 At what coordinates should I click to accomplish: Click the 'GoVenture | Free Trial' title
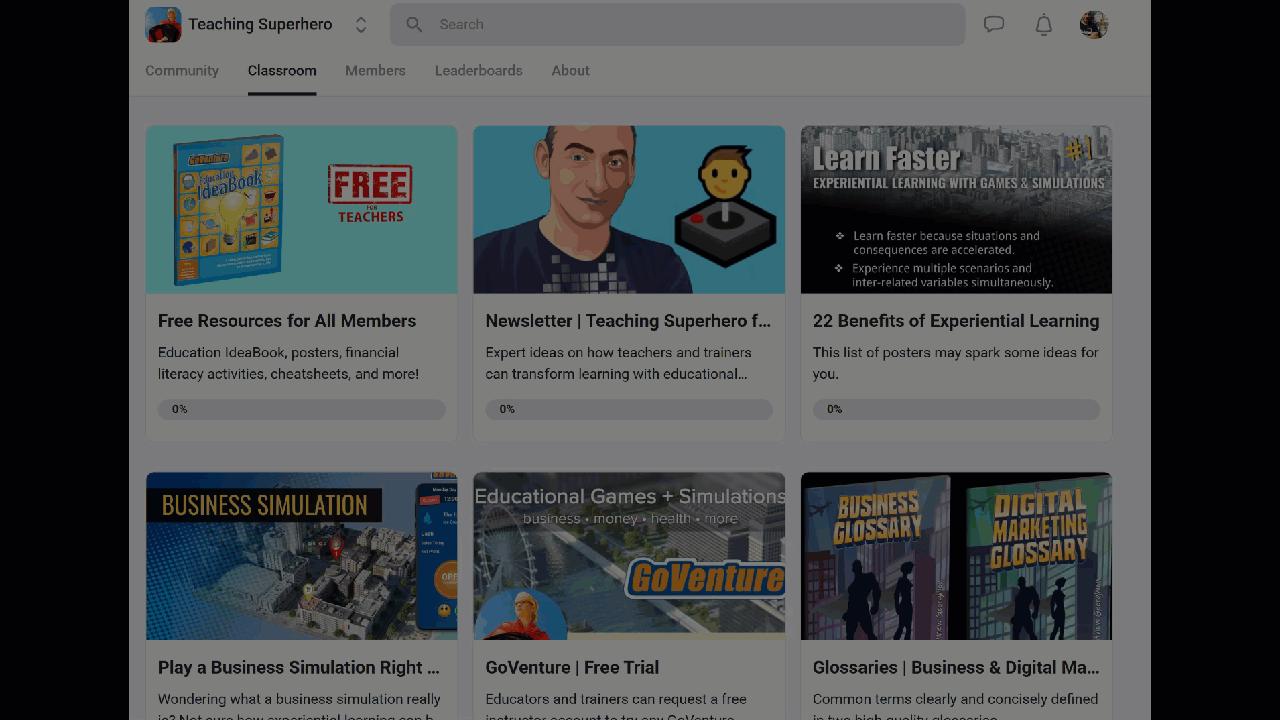point(572,668)
